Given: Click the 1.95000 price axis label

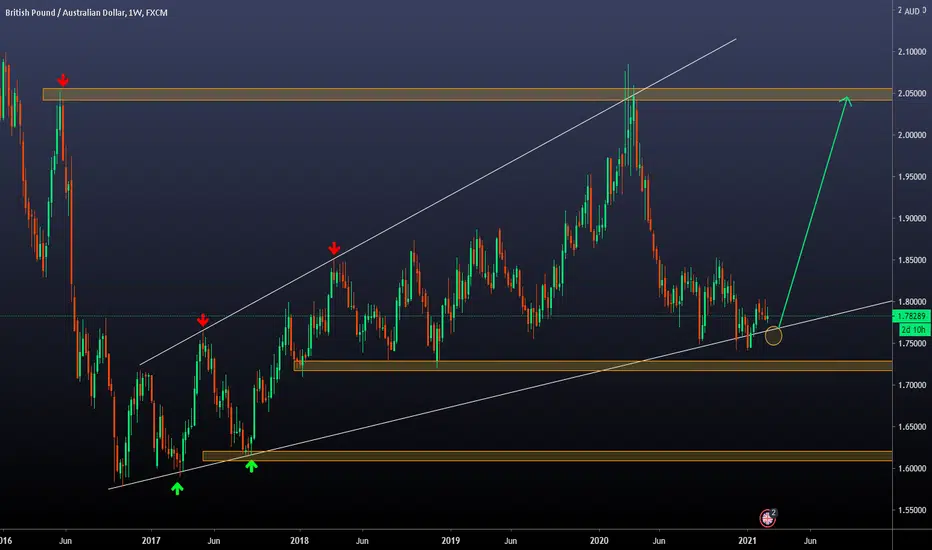Looking at the screenshot, I should pos(912,177).
